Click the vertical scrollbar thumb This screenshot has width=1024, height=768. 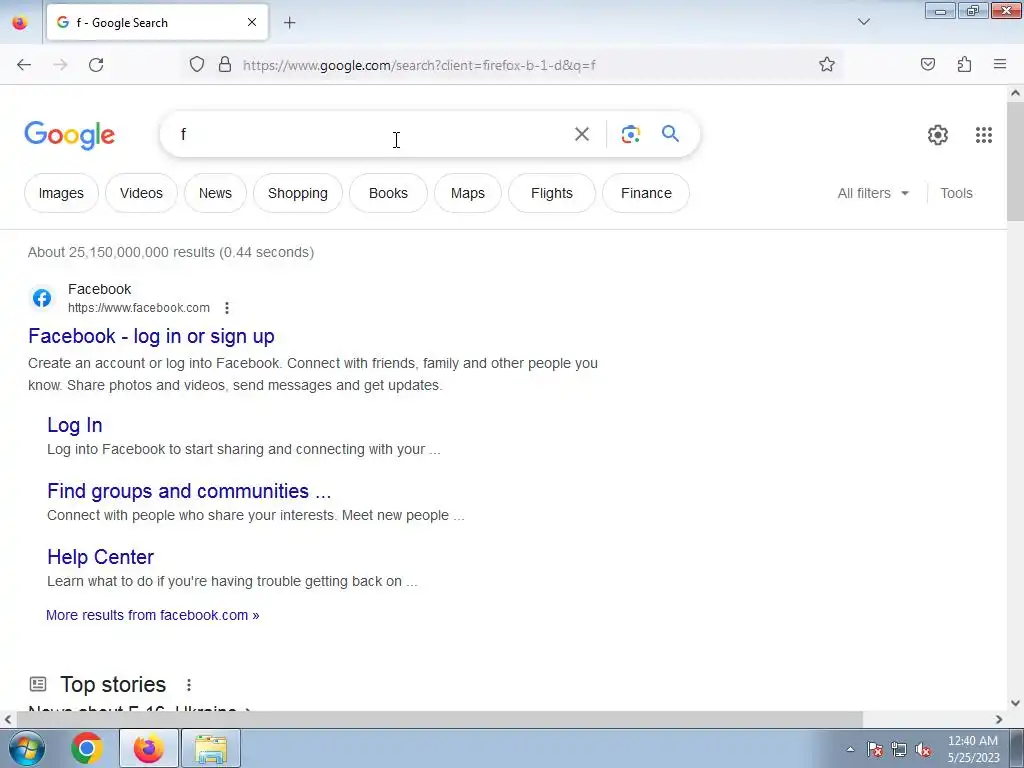point(1015,161)
